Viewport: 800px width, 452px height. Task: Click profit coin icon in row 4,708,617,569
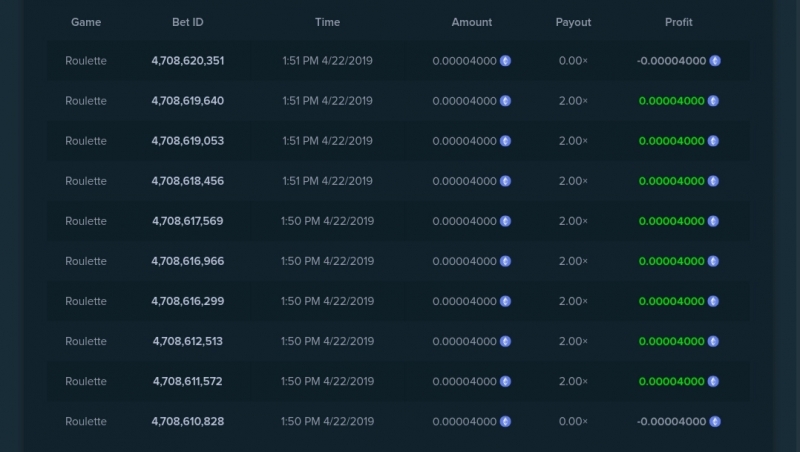point(713,221)
